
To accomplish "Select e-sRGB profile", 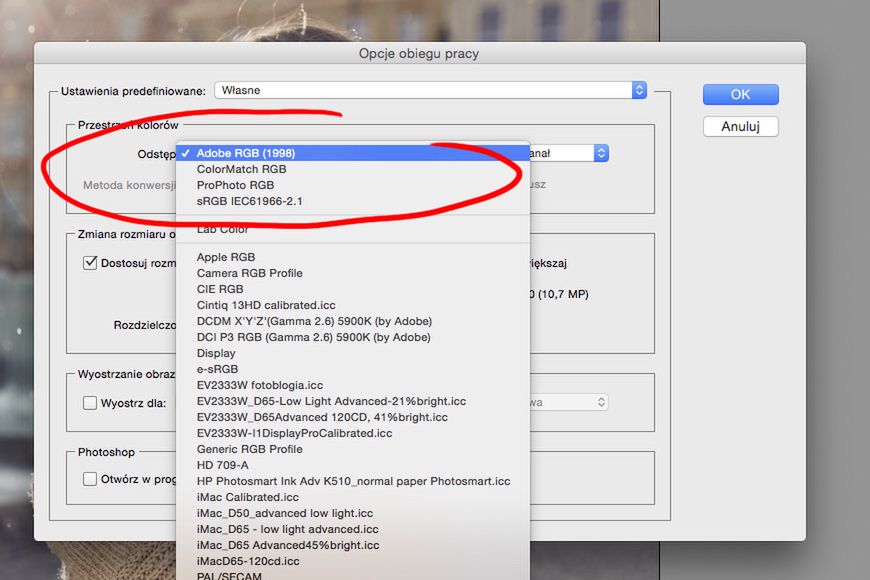I will [353, 369].
